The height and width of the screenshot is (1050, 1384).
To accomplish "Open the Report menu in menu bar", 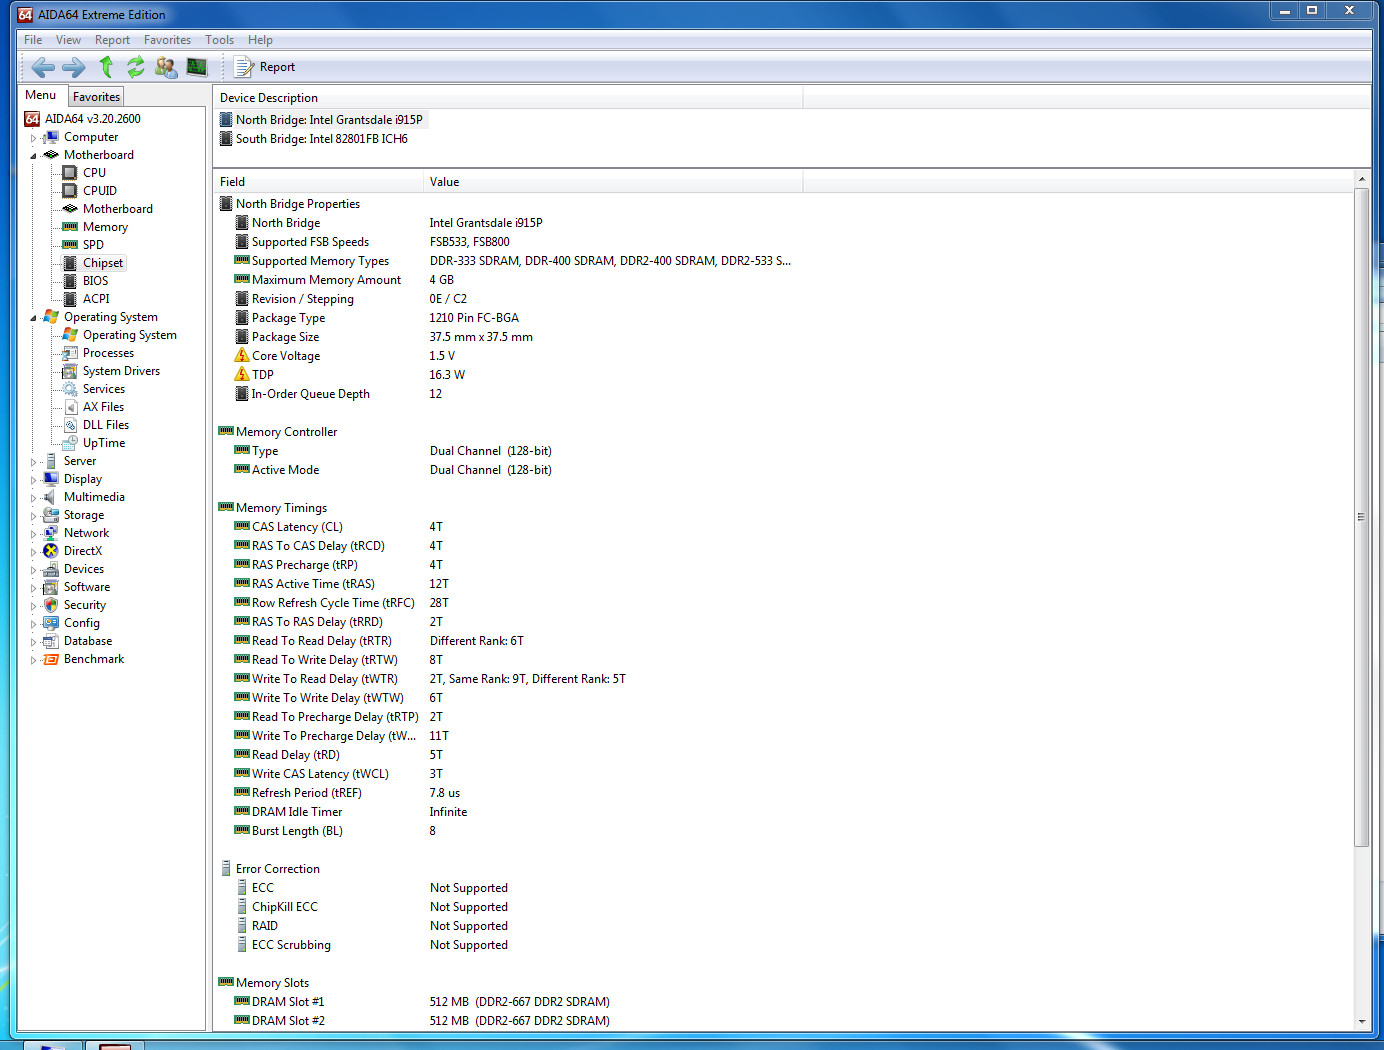I will [x=112, y=40].
